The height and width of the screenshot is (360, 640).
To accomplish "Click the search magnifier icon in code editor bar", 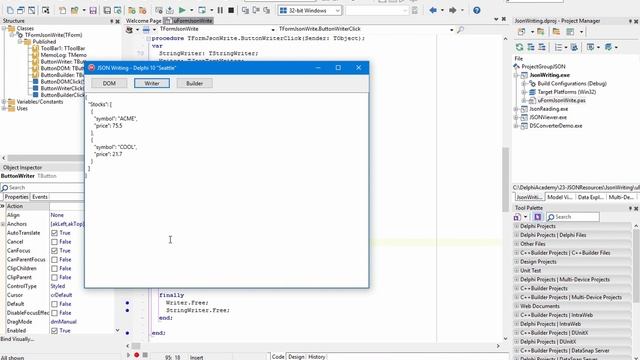I will tap(460, 29).
